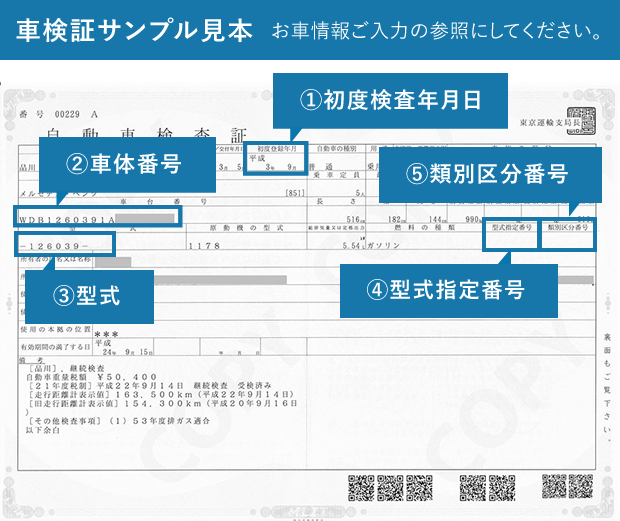Select the [品川]. 継続検査 remark line
The image size is (620, 521).
pyautogui.click(x=67, y=368)
